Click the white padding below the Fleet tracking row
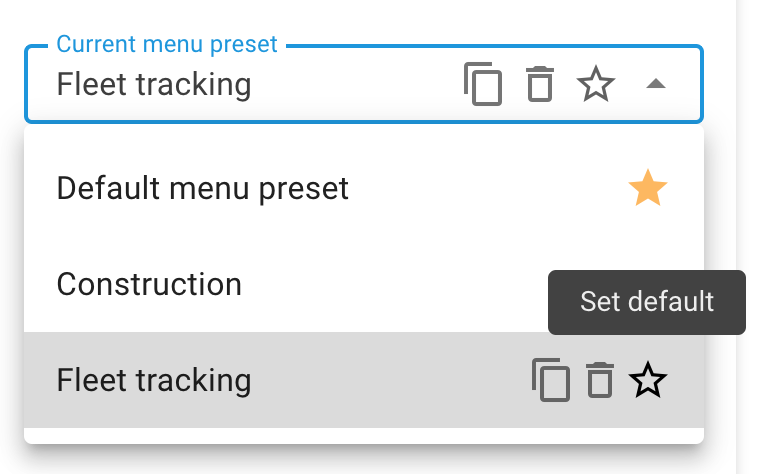 [364, 436]
